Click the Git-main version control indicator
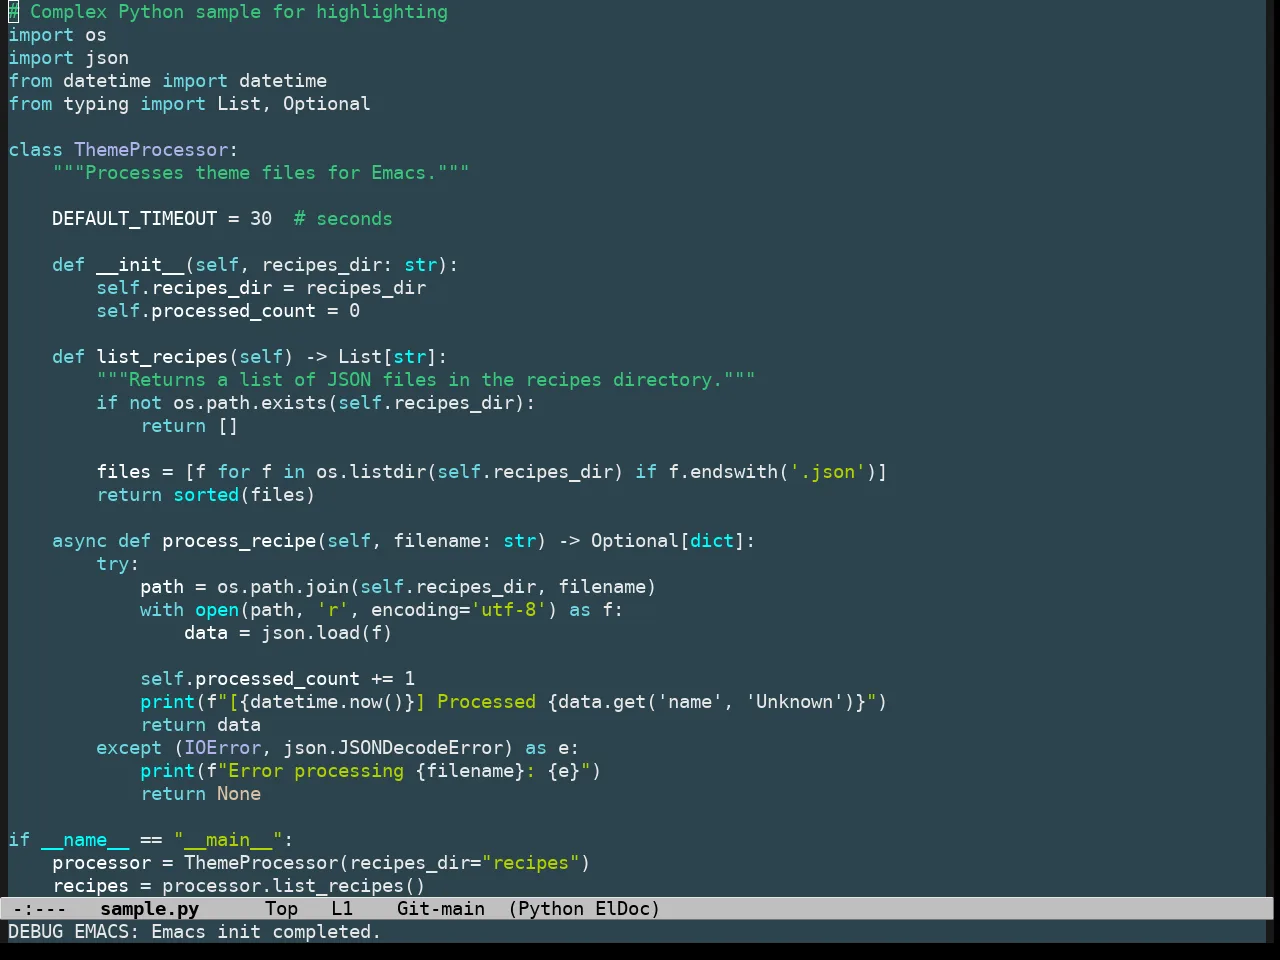 (441, 909)
